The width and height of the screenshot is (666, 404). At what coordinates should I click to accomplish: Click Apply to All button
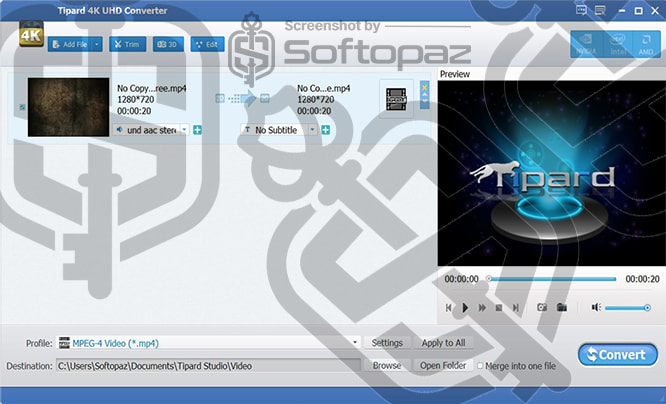[443, 343]
